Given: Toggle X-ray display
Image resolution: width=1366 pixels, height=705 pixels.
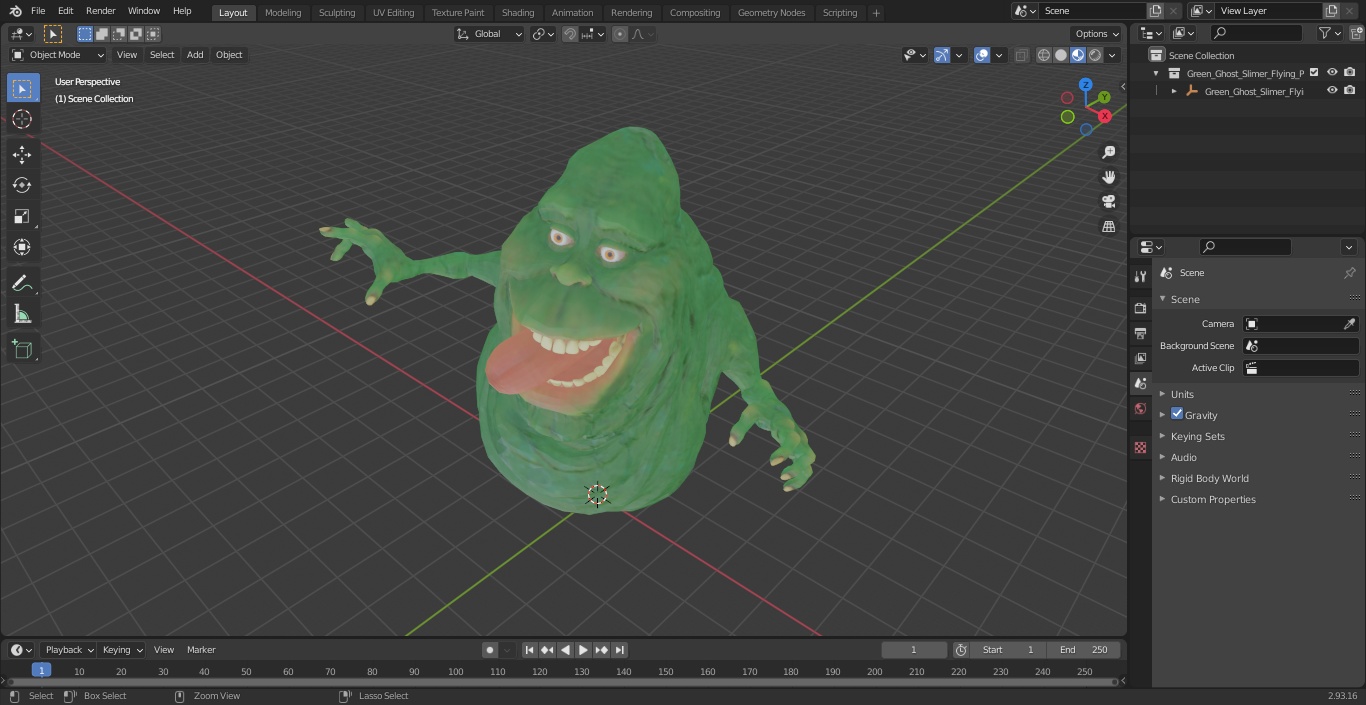Looking at the screenshot, I should 1021,55.
